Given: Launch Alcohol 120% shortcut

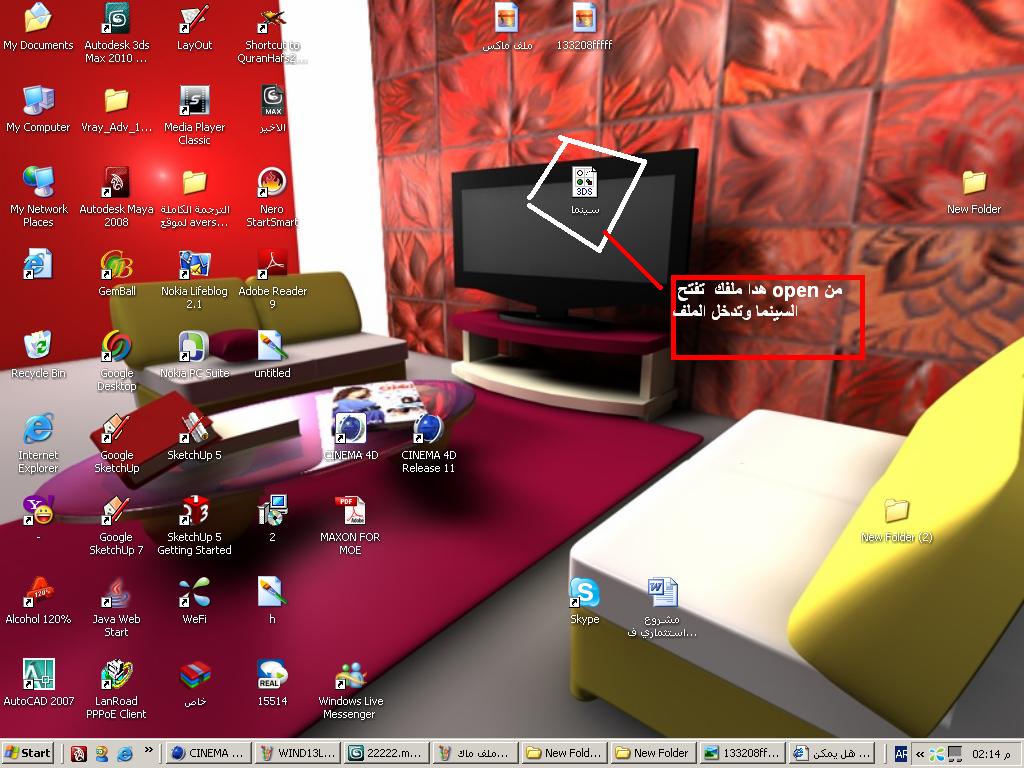Looking at the screenshot, I should (x=38, y=601).
